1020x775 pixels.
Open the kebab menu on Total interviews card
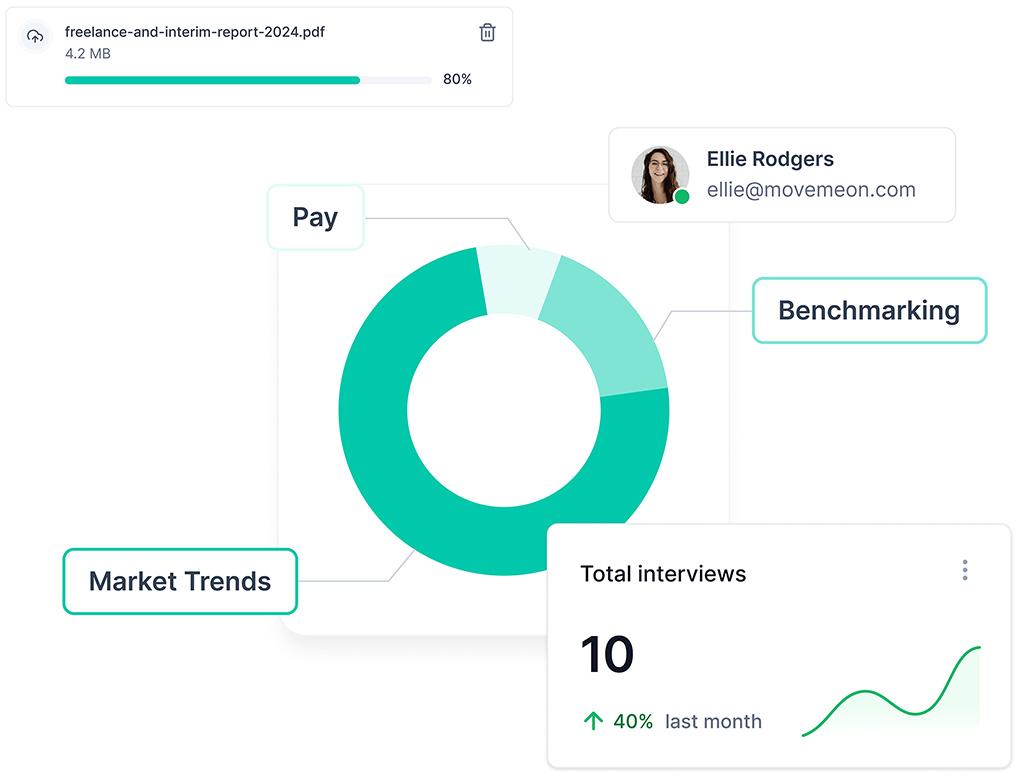click(965, 569)
